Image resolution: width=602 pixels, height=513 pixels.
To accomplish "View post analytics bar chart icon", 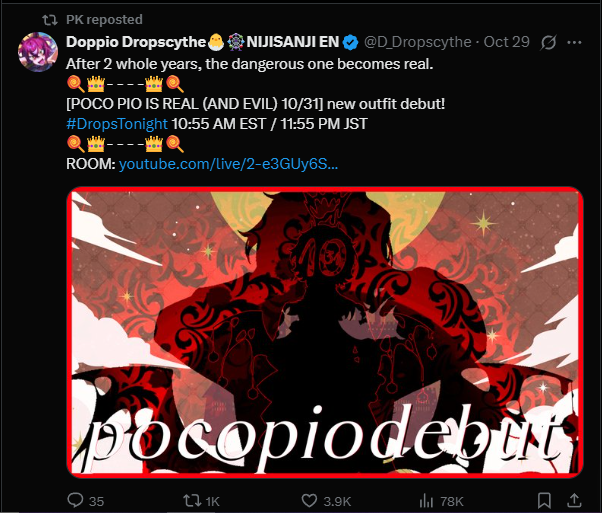I will [x=426, y=501].
